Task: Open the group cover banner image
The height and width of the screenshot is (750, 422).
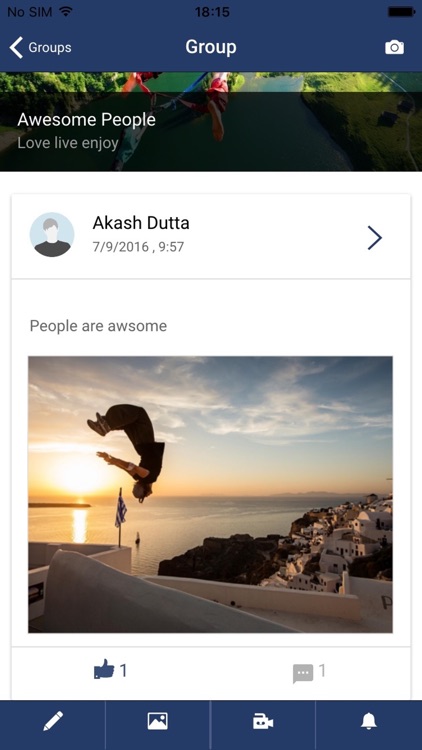Action: (211, 121)
